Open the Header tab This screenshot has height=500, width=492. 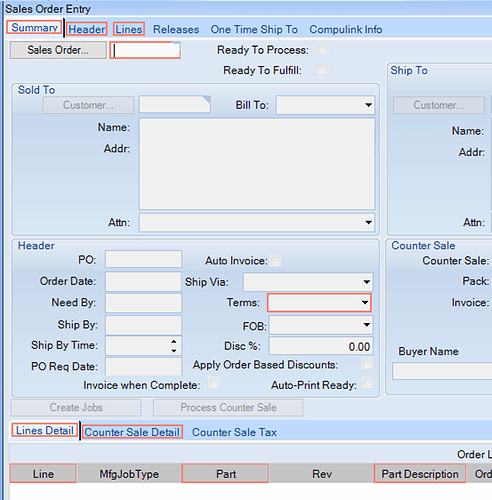[x=87, y=29]
